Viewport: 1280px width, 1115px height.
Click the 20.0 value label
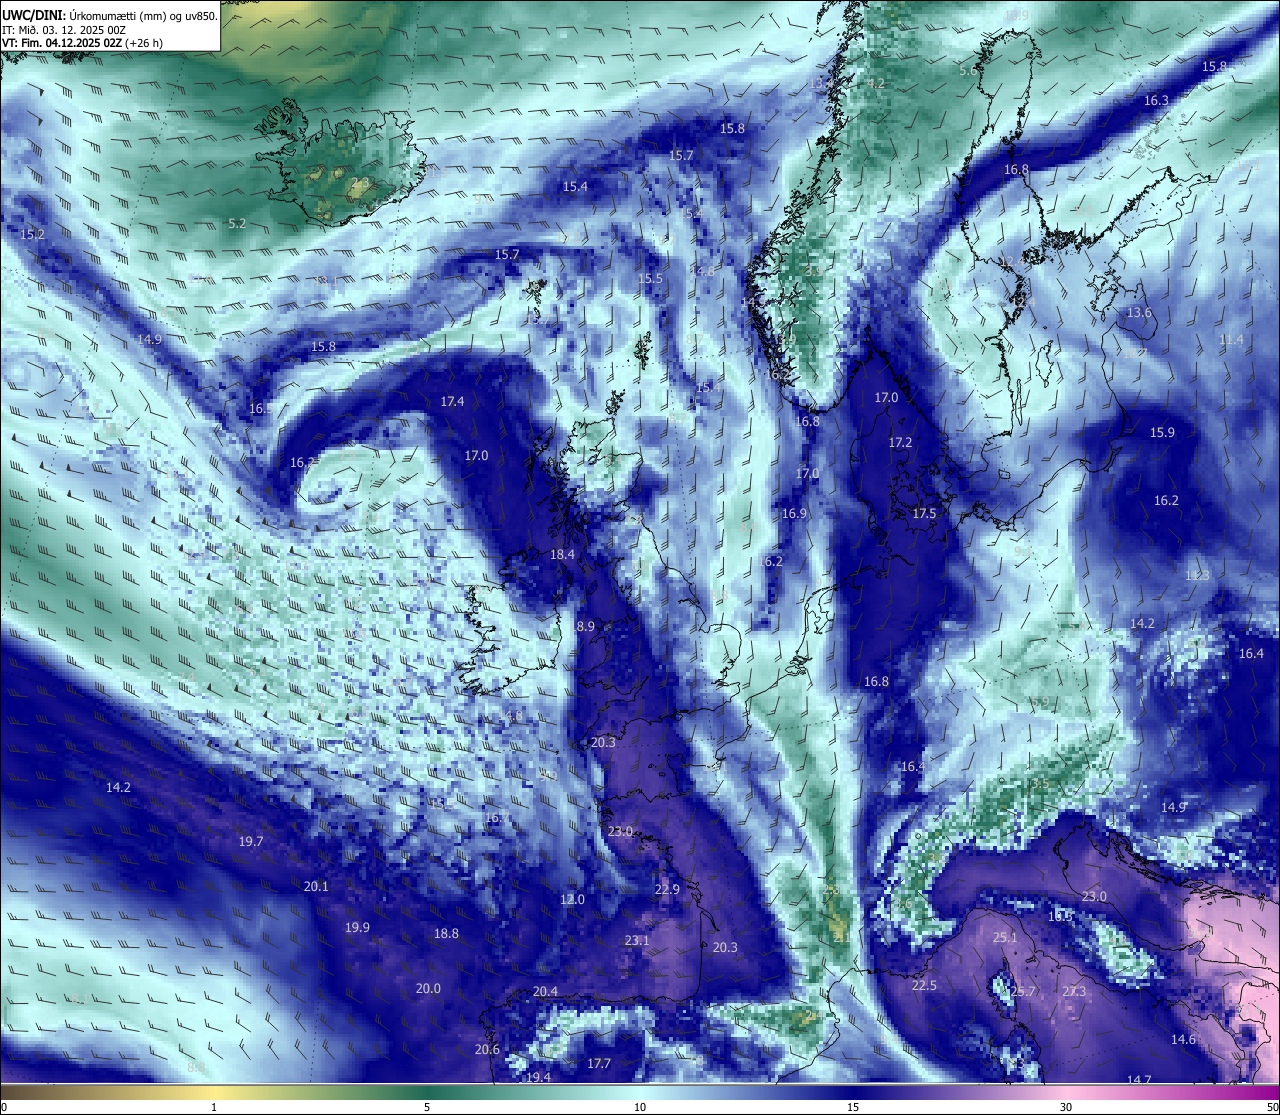point(428,989)
